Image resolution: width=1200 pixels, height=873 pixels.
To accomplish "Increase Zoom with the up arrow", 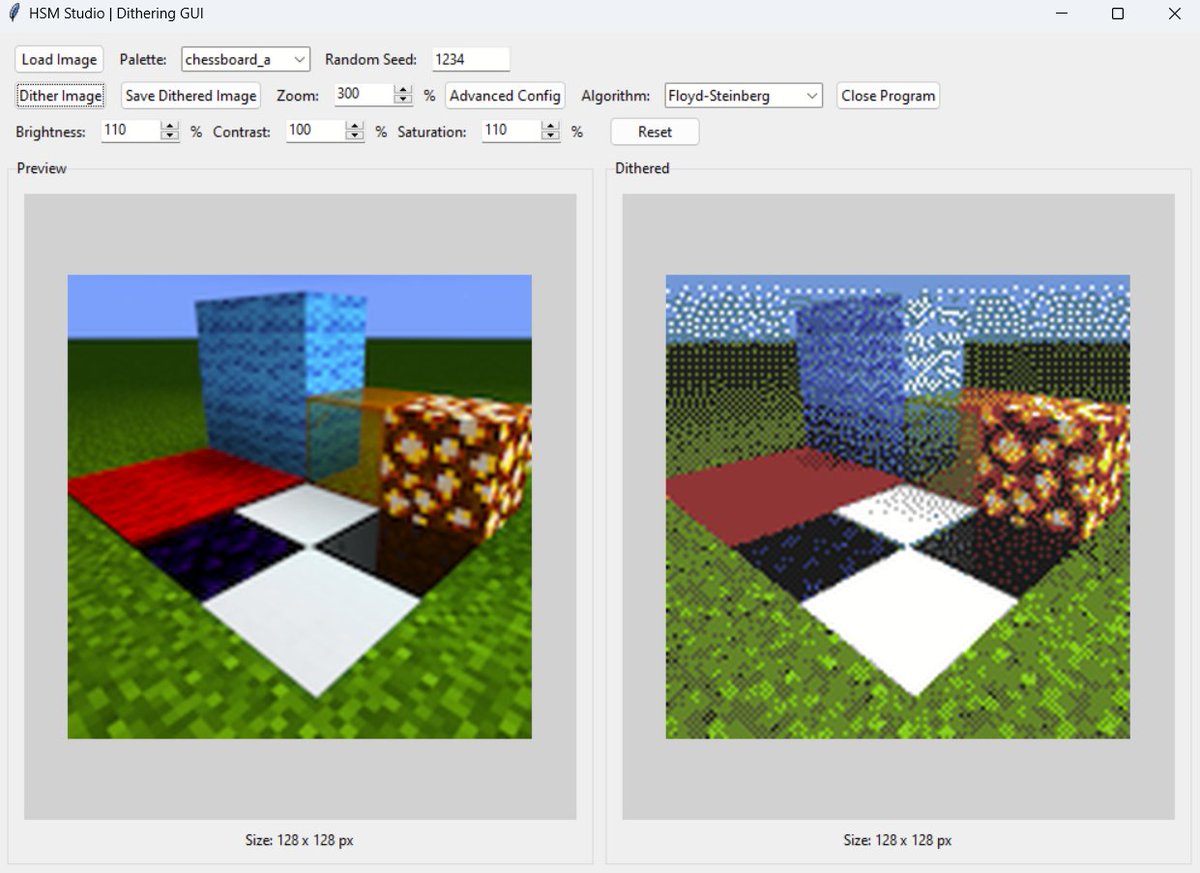I will (403, 89).
